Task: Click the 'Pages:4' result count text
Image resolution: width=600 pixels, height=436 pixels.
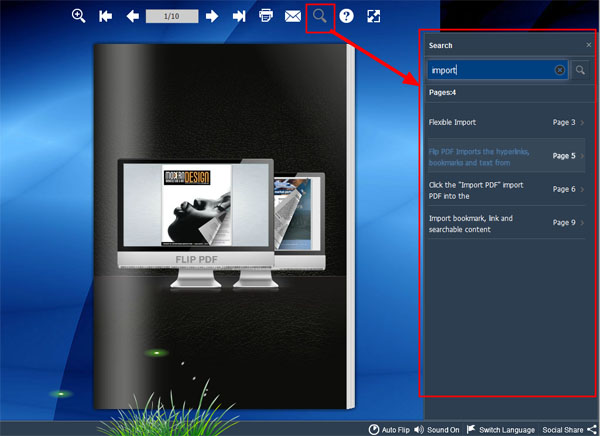Action: pos(442,92)
